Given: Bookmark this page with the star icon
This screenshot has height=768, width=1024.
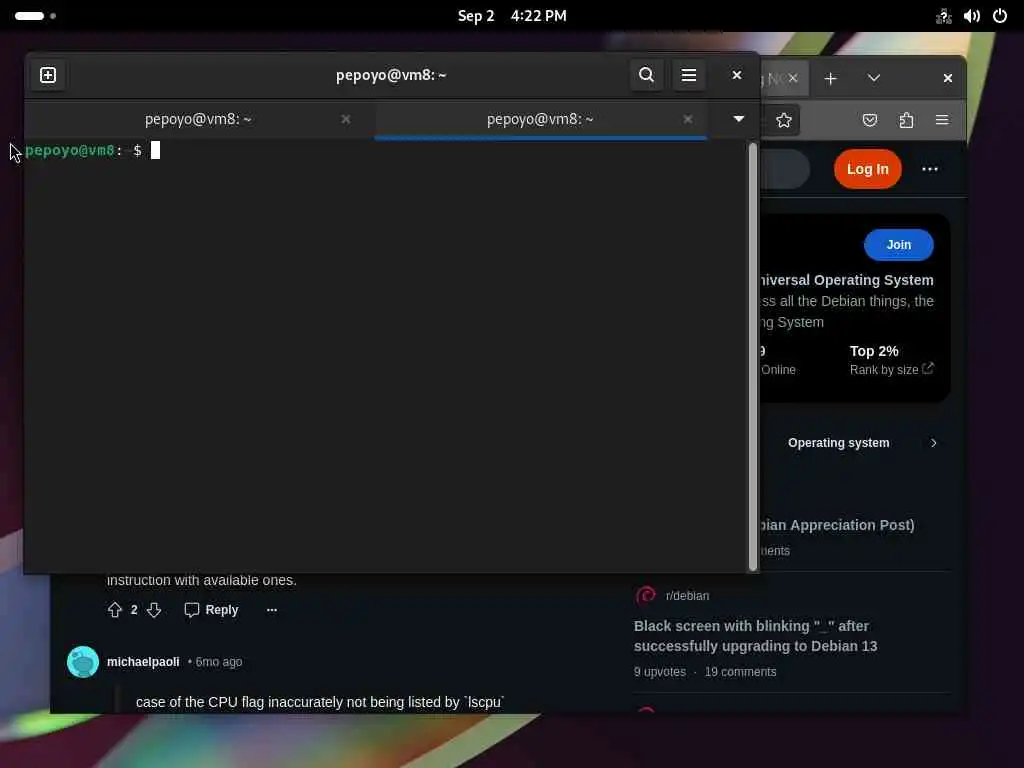Looking at the screenshot, I should tap(784, 120).
